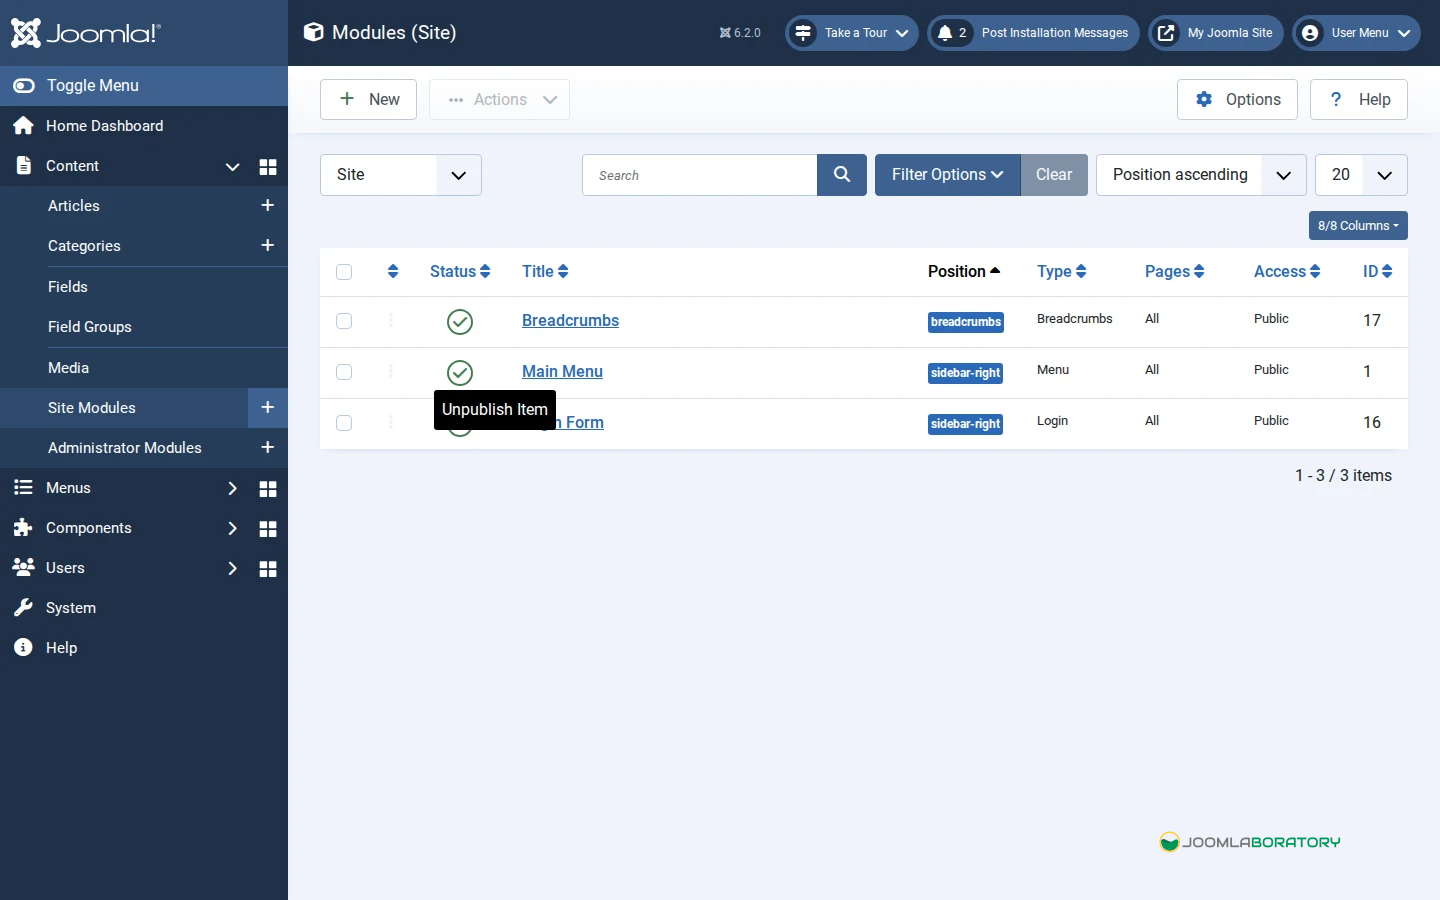
Task: Expand the Users section chevron
Action: click(232, 568)
